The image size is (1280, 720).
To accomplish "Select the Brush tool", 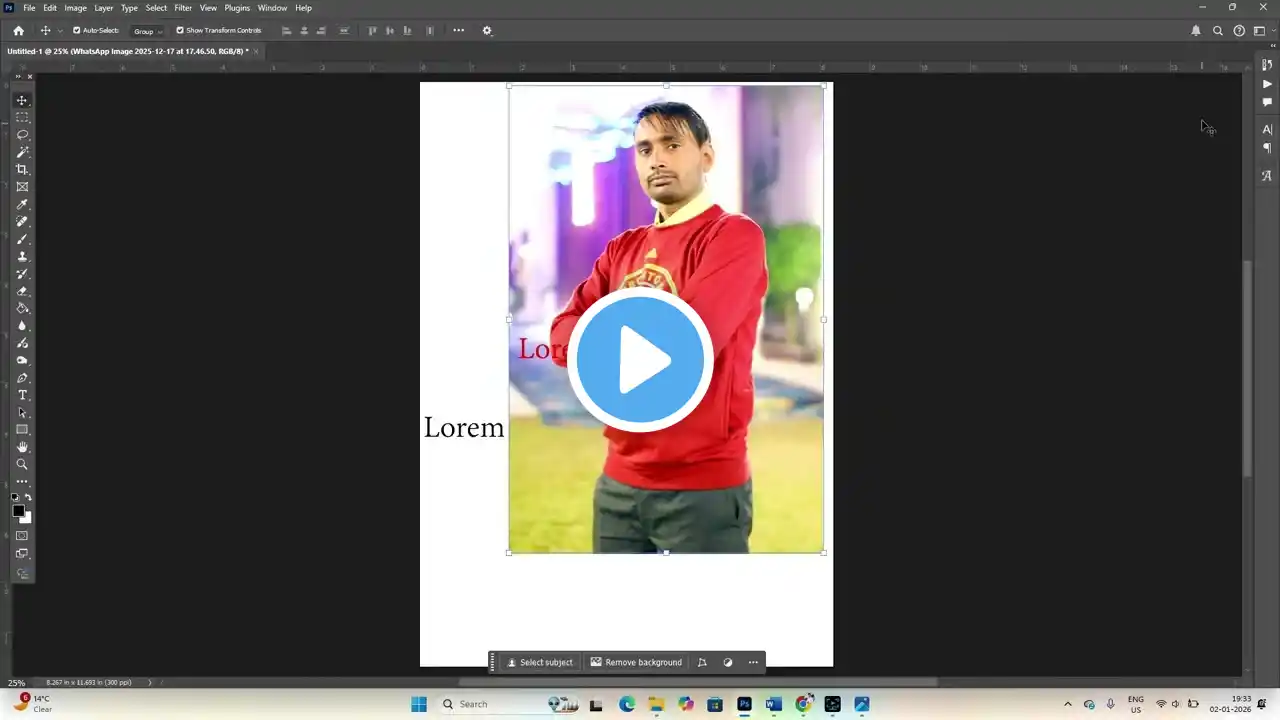I will click(22, 239).
